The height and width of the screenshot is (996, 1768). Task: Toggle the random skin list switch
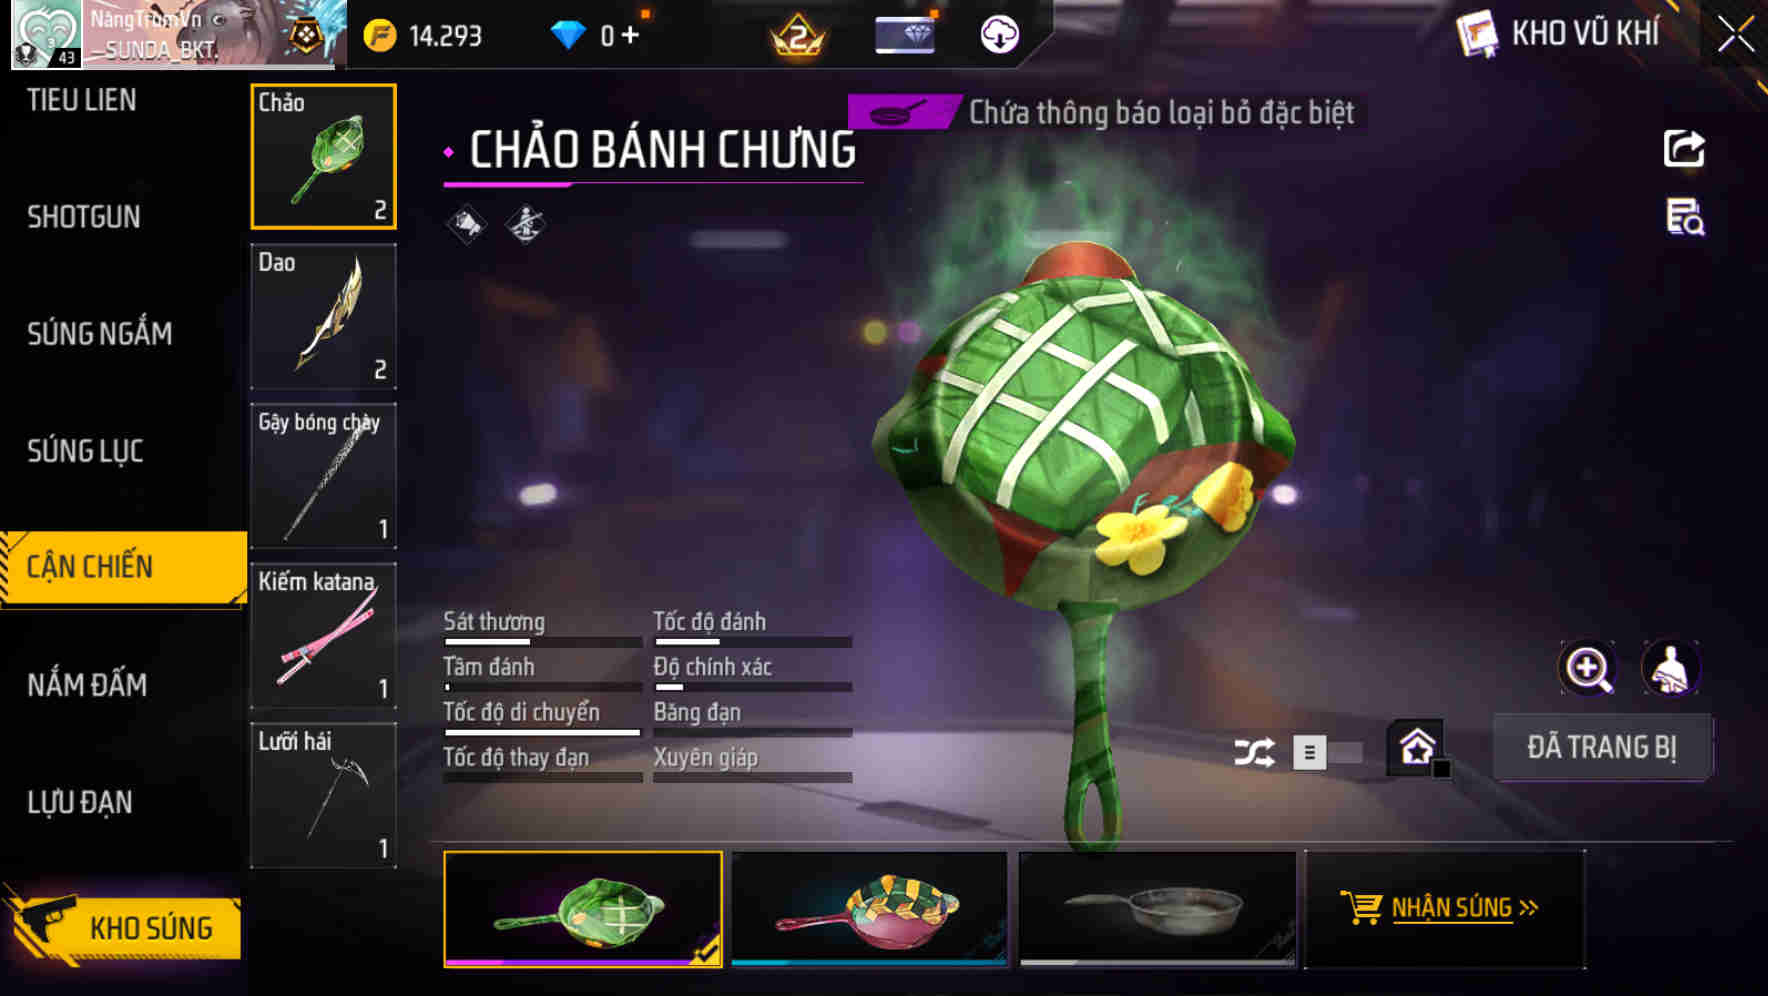[1327, 752]
